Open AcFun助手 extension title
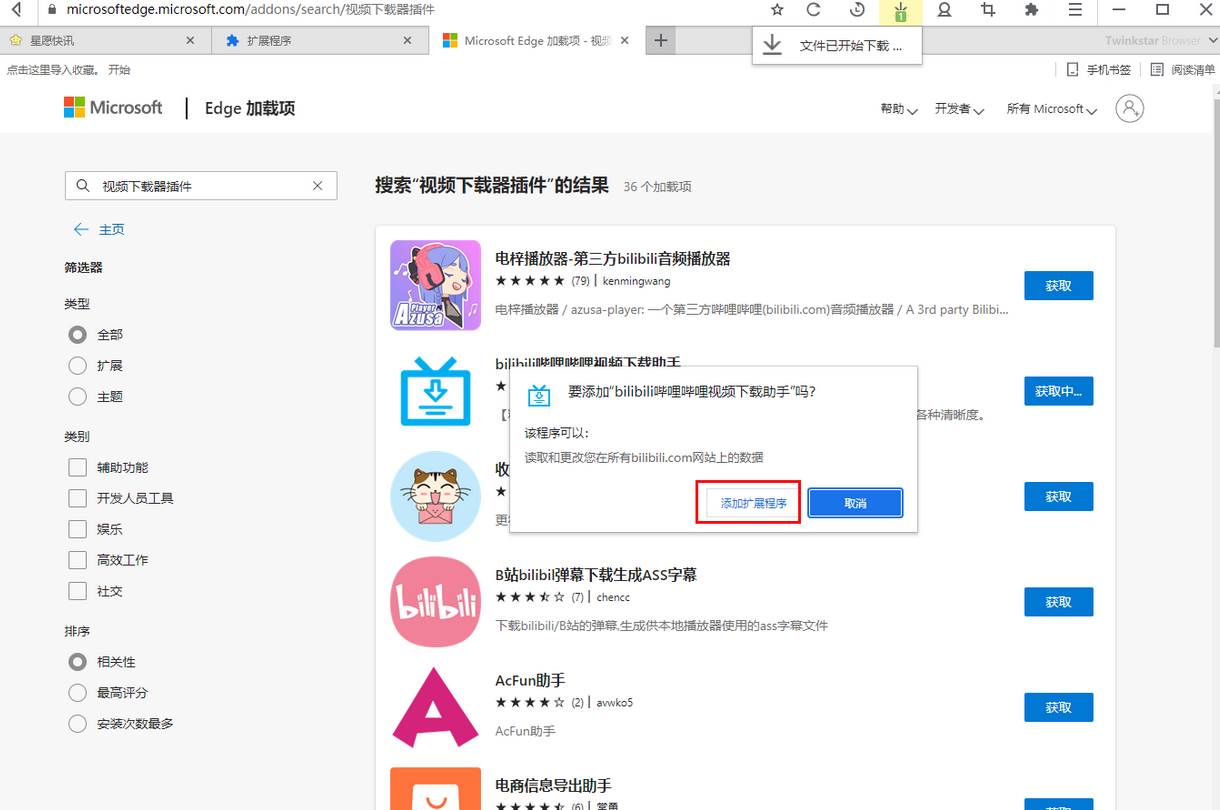 (x=530, y=681)
